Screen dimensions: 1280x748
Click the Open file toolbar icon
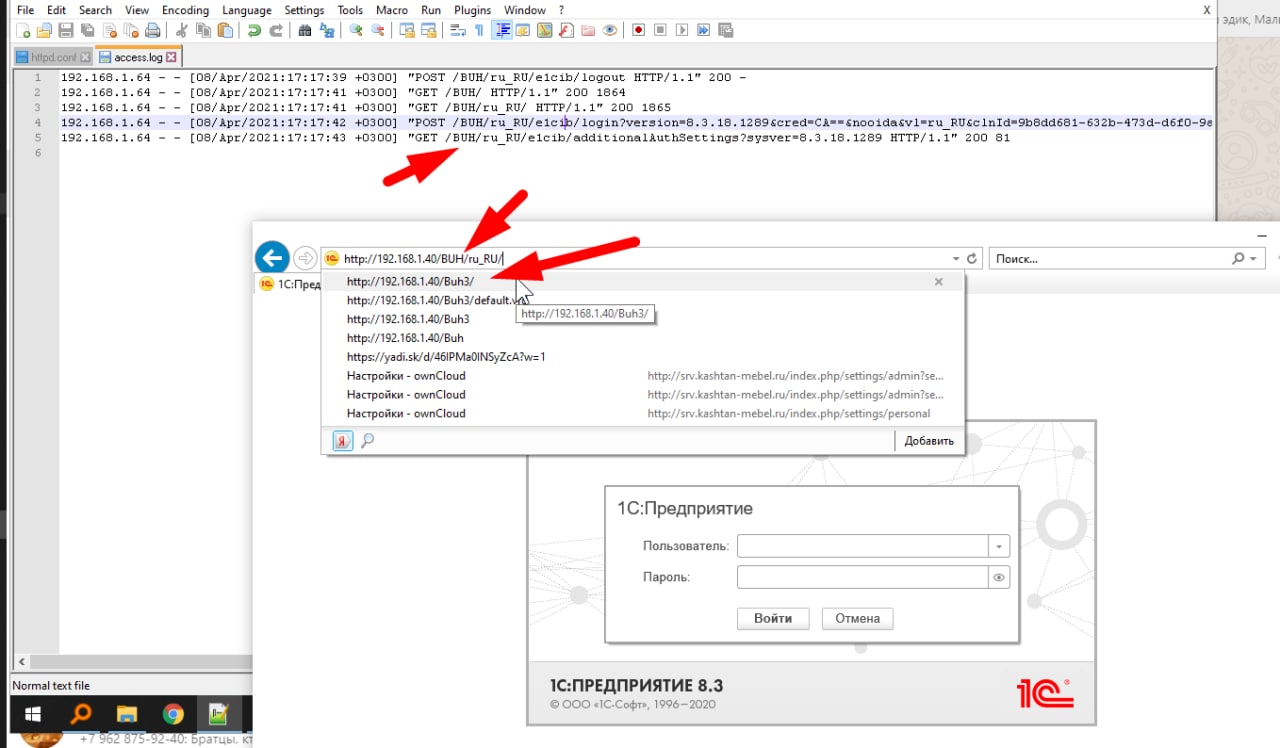pos(43,30)
